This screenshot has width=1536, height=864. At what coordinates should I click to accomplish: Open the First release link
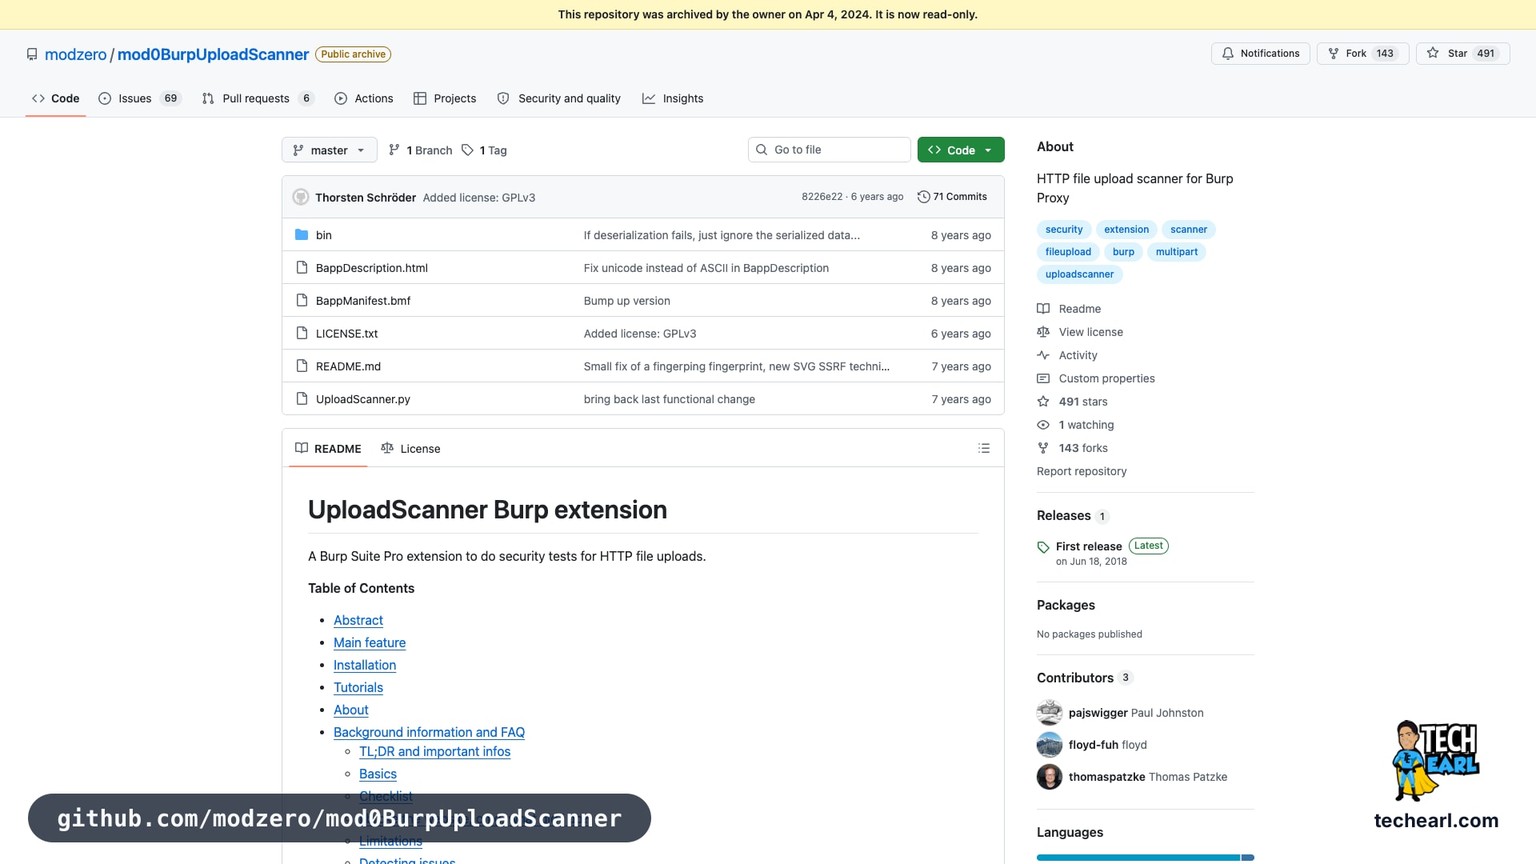click(x=1088, y=546)
